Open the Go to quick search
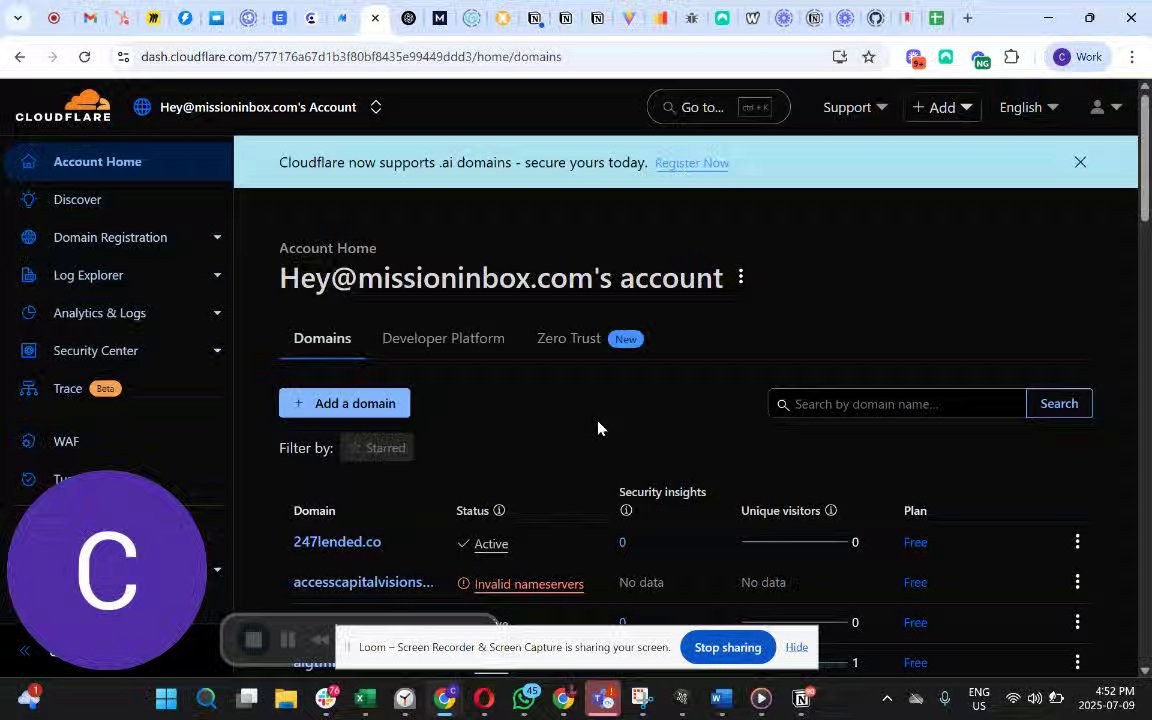This screenshot has height=720, width=1152. (719, 107)
